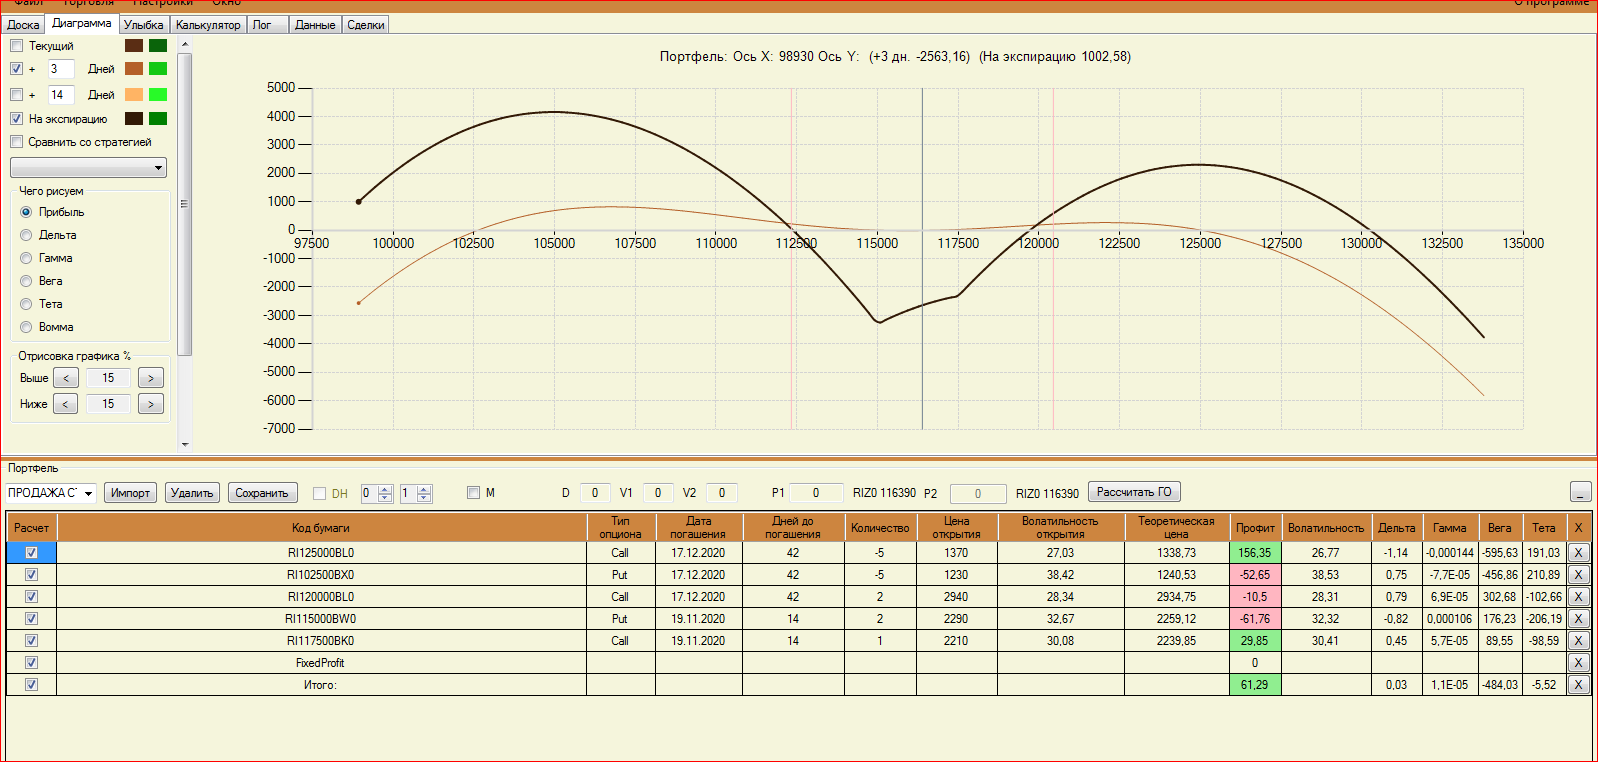This screenshot has width=1598, height=762.
Task: Change the bright green +3 Дней swatch
Action: coord(158,69)
